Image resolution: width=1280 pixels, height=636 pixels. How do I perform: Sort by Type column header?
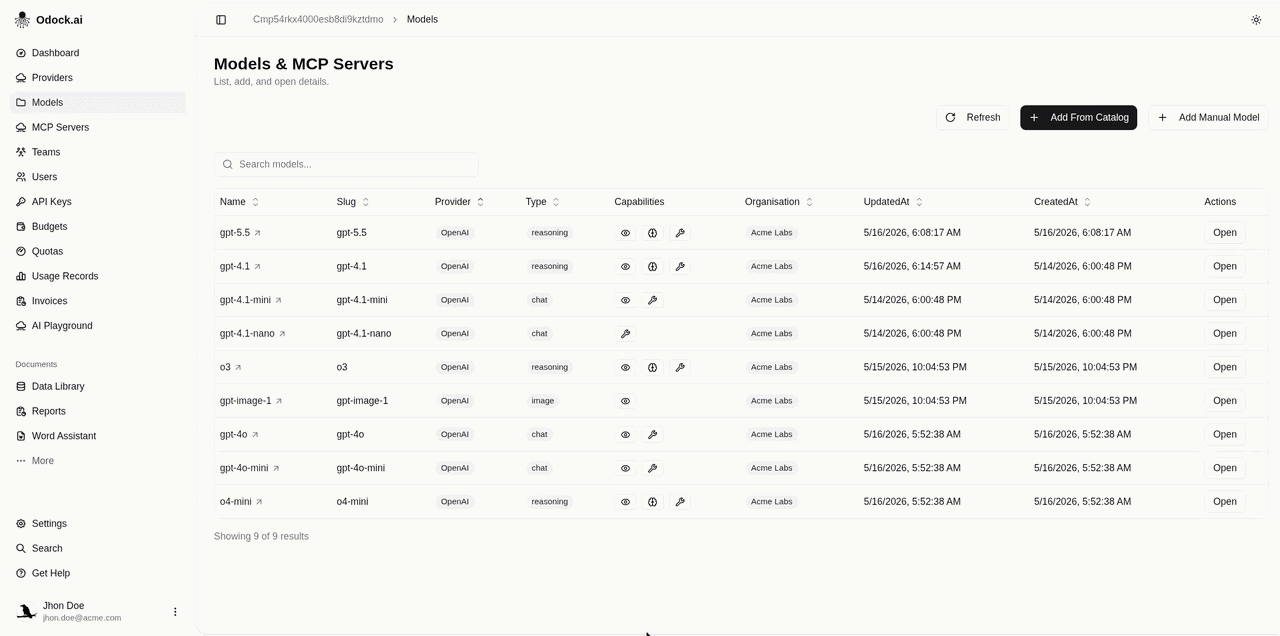[x=543, y=202]
